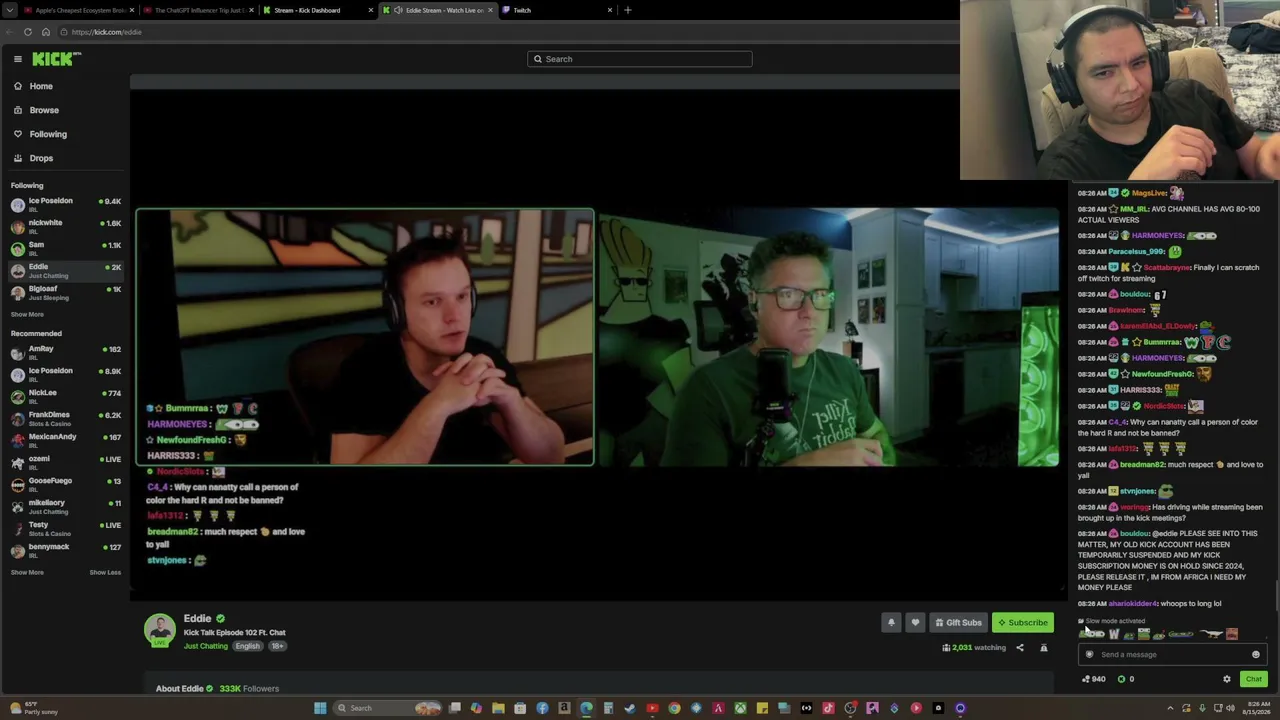Click the Kick logo
The width and height of the screenshot is (1280, 720).
click(x=52, y=59)
